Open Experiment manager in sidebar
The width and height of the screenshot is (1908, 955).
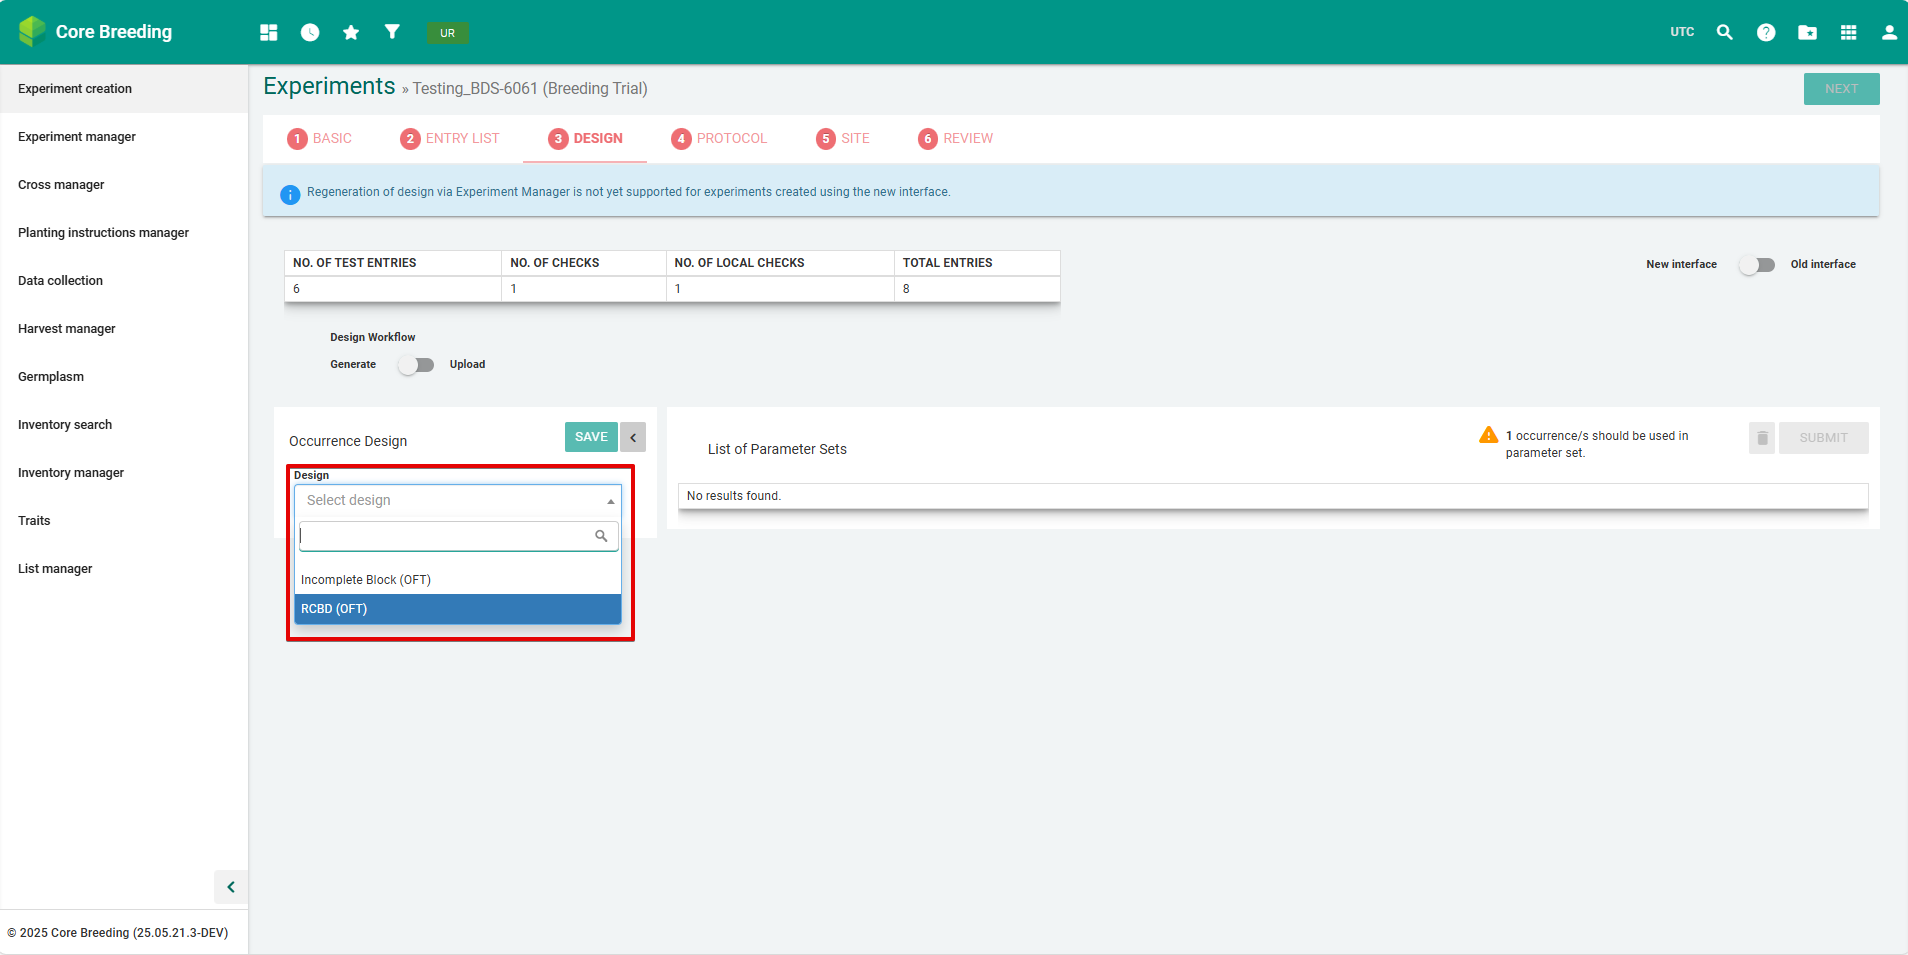click(77, 137)
